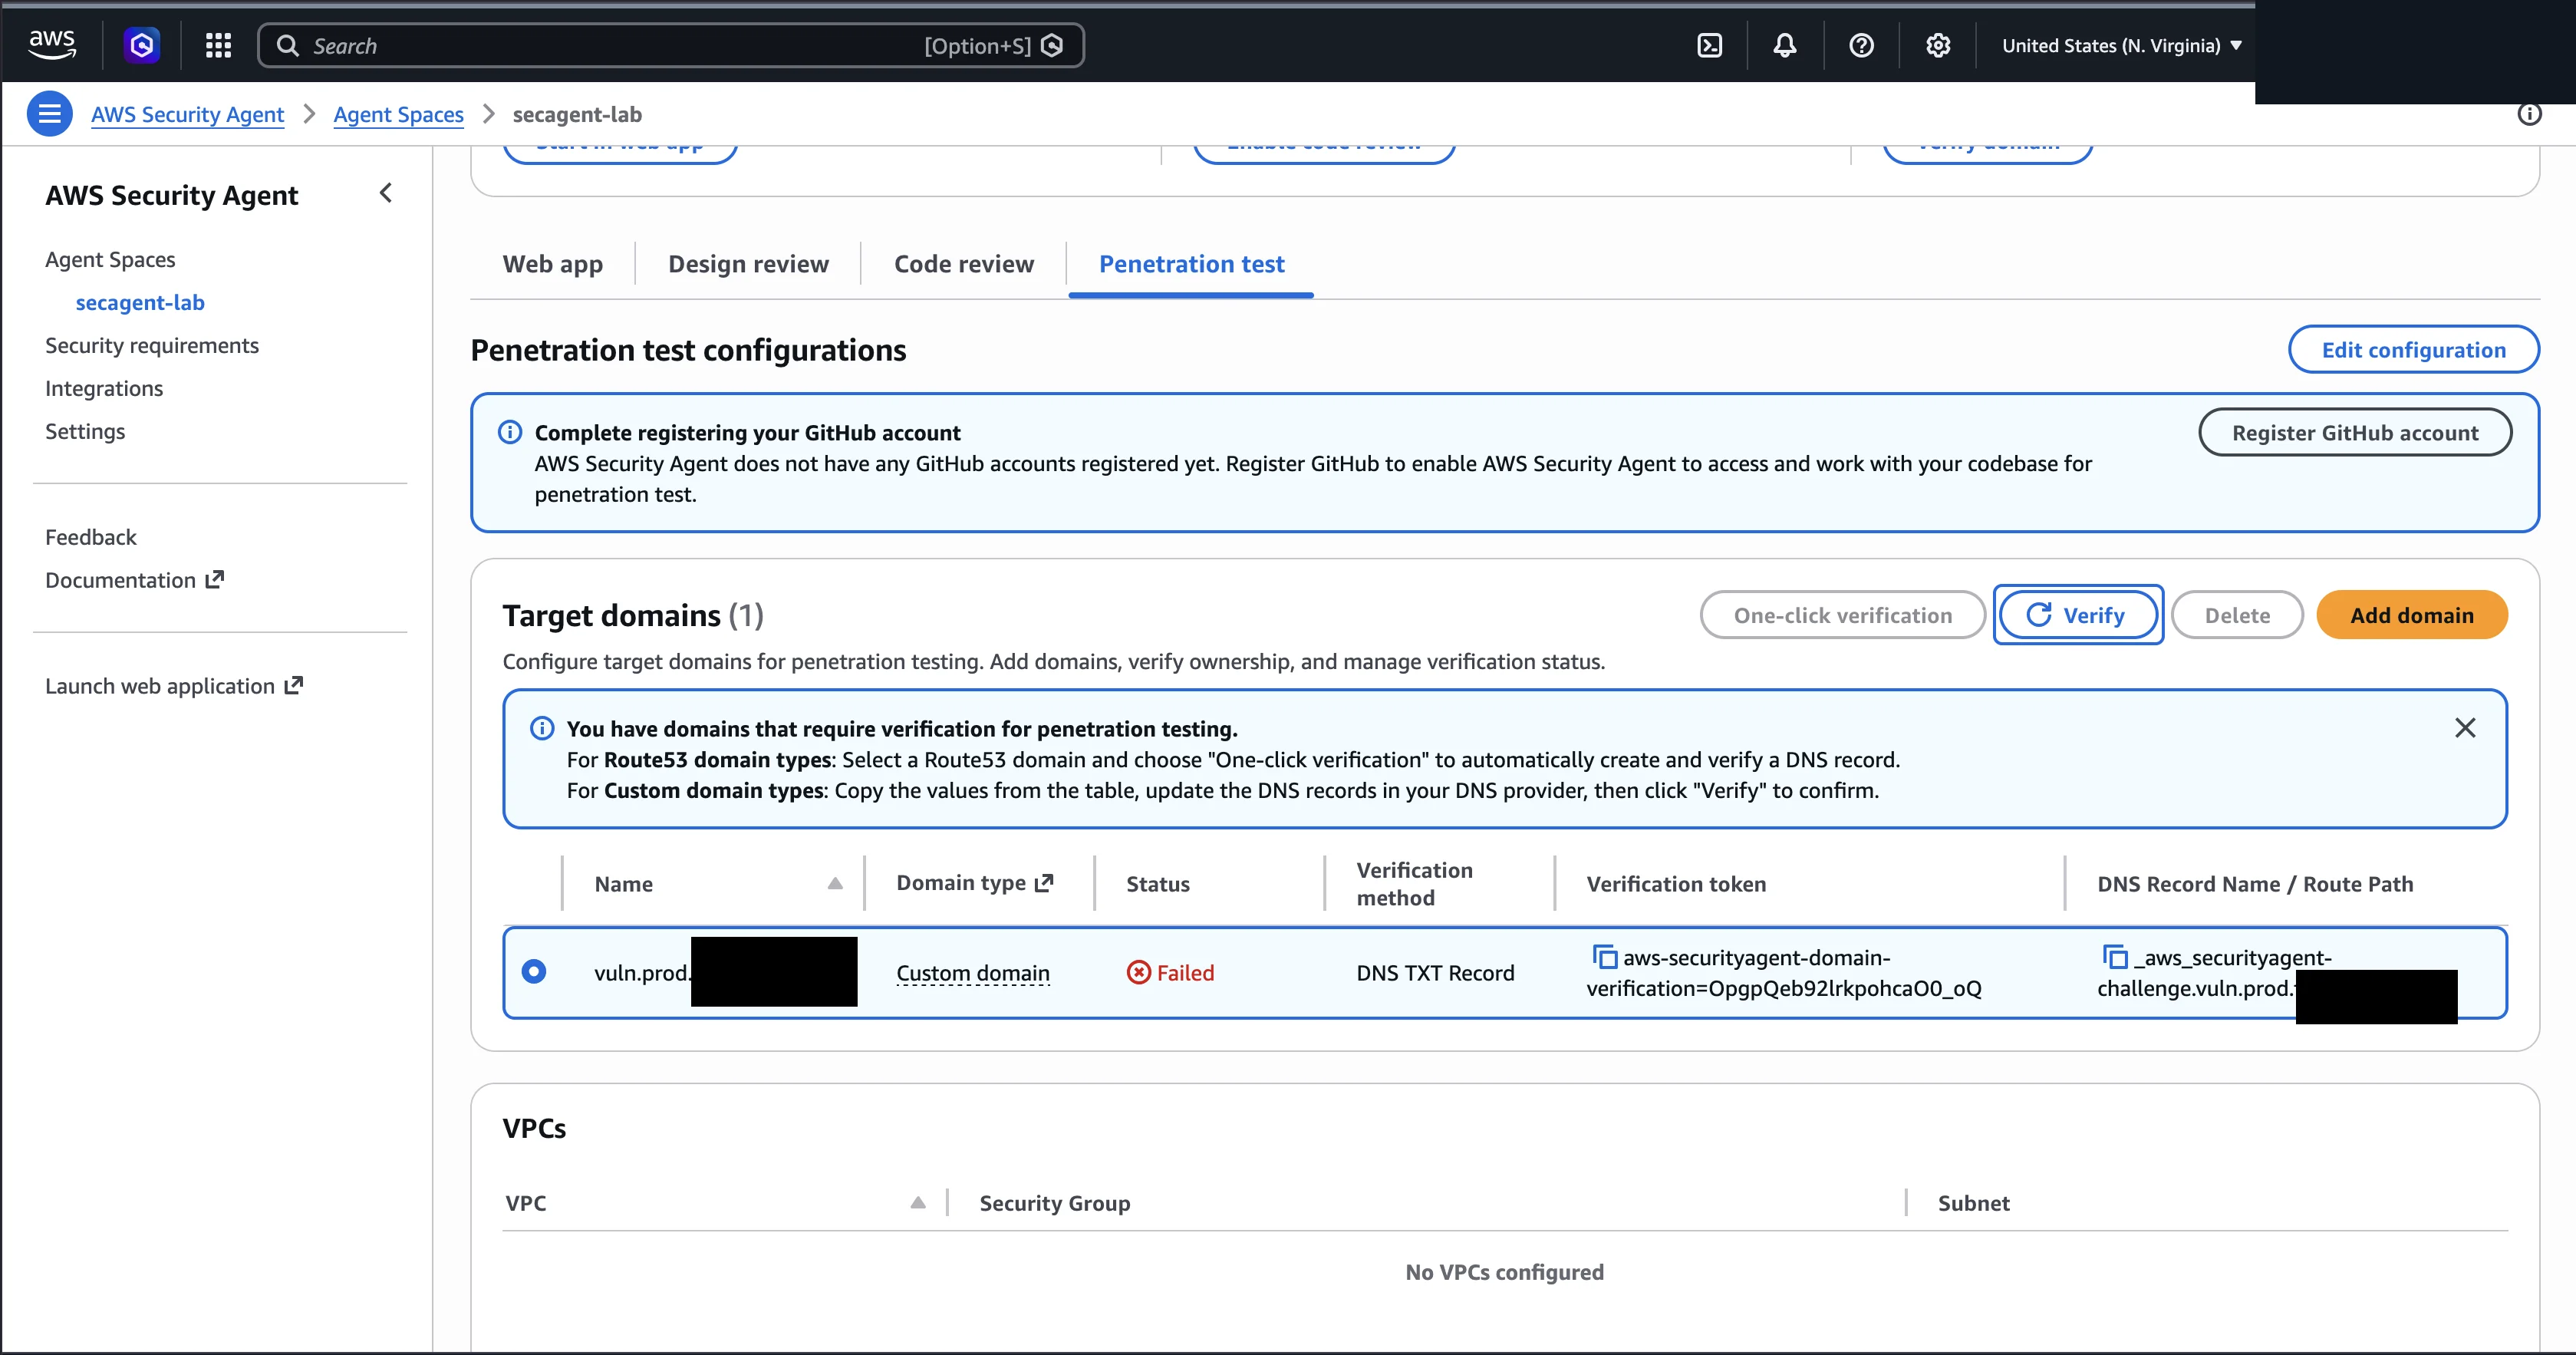
Task: Open the info panel icon at top right
Action: [2529, 114]
